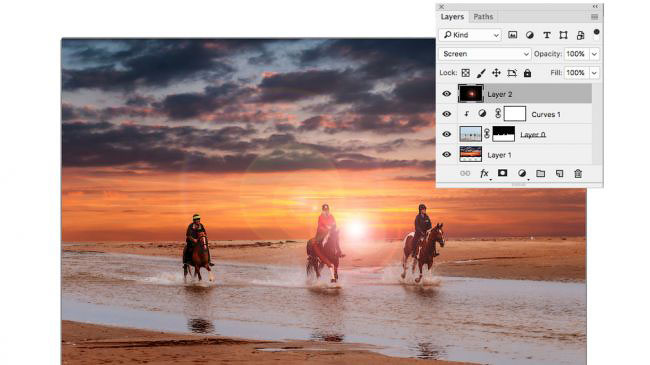Select Layer 1 sunset thumbnail
The height and width of the screenshot is (365, 650).
[471, 154]
